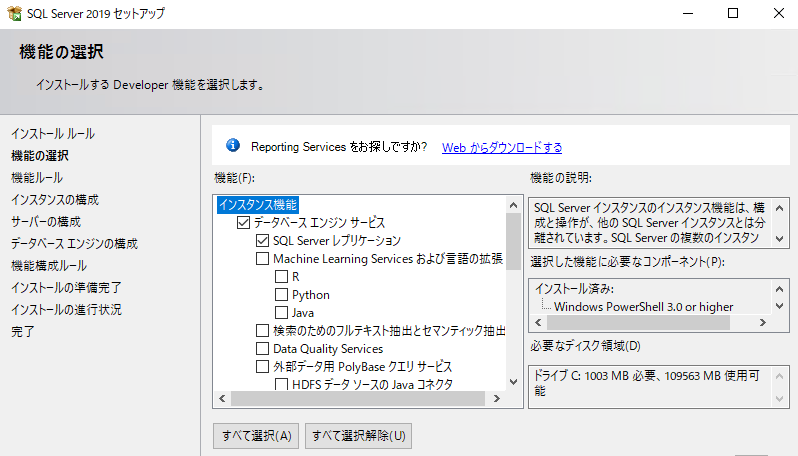Viewport: 798px width, 456px height.
Task: Click インストール済み: tree node
Action: (x=574, y=289)
